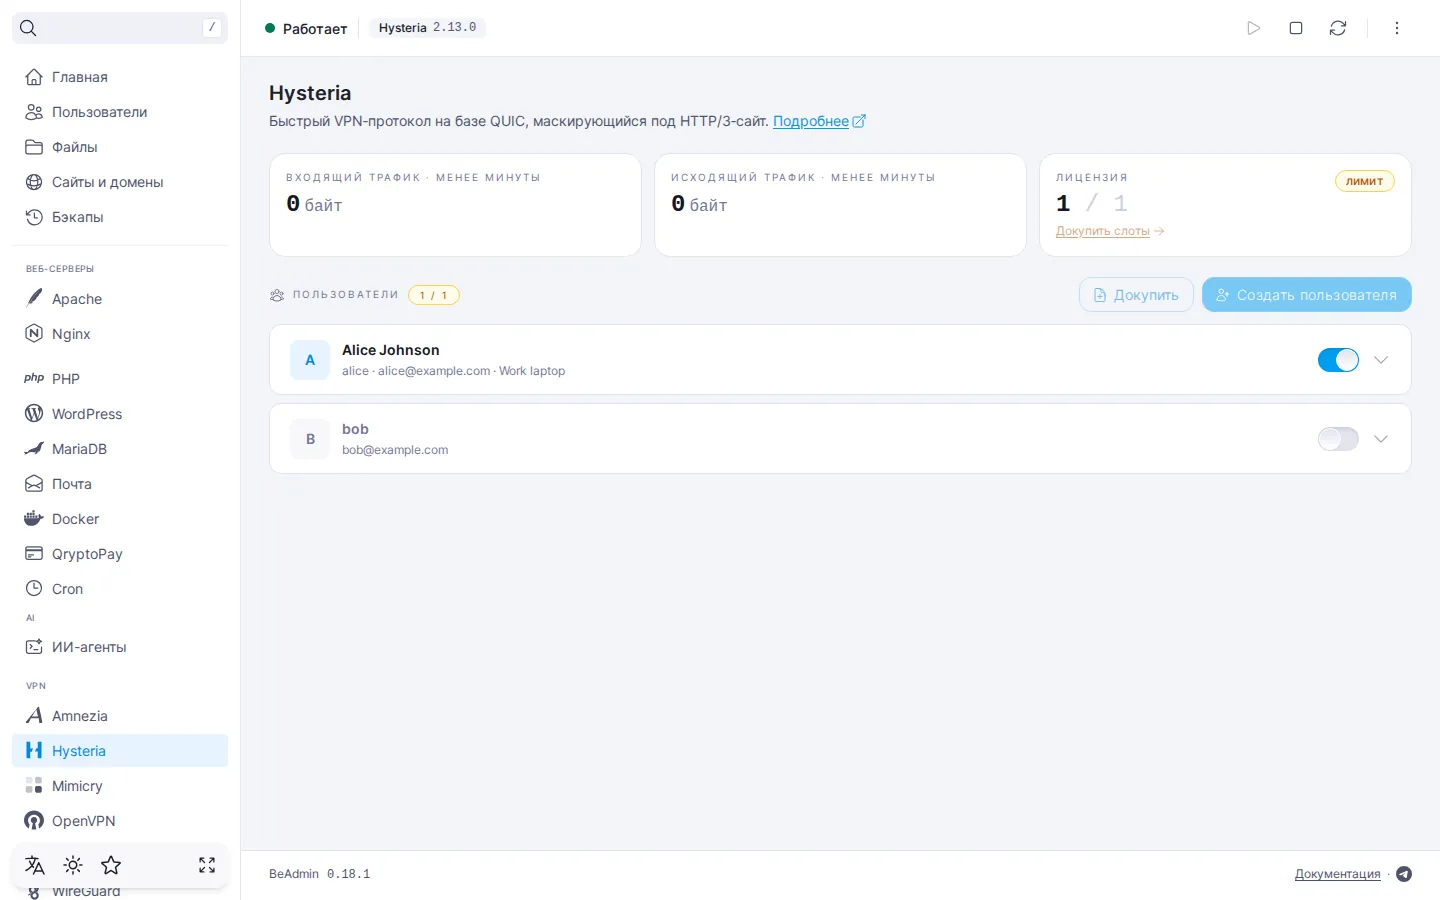This screenshot has width=1440, height=900.
Task: Go to Пользователи in the sidebar
Action: click(x=120, y=112)
